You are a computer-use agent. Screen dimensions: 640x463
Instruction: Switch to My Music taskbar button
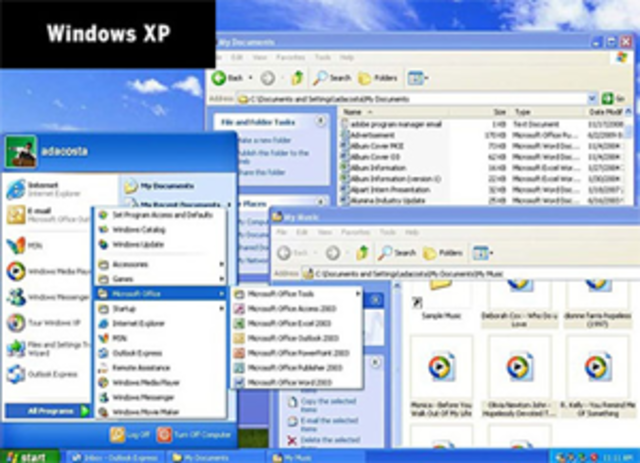[x=314, y=458]
